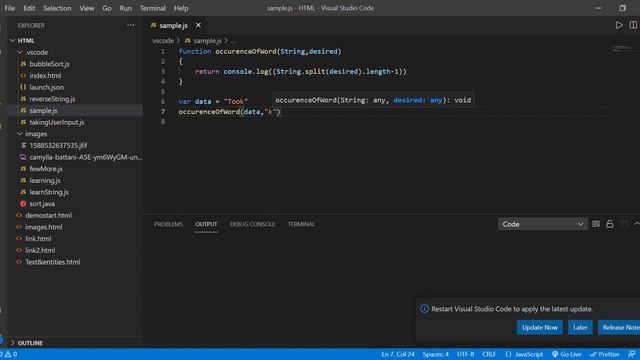Screen dimensions: 640x360
Task: Open Explorer more actions ellipsis
Action: click(130, 25)
